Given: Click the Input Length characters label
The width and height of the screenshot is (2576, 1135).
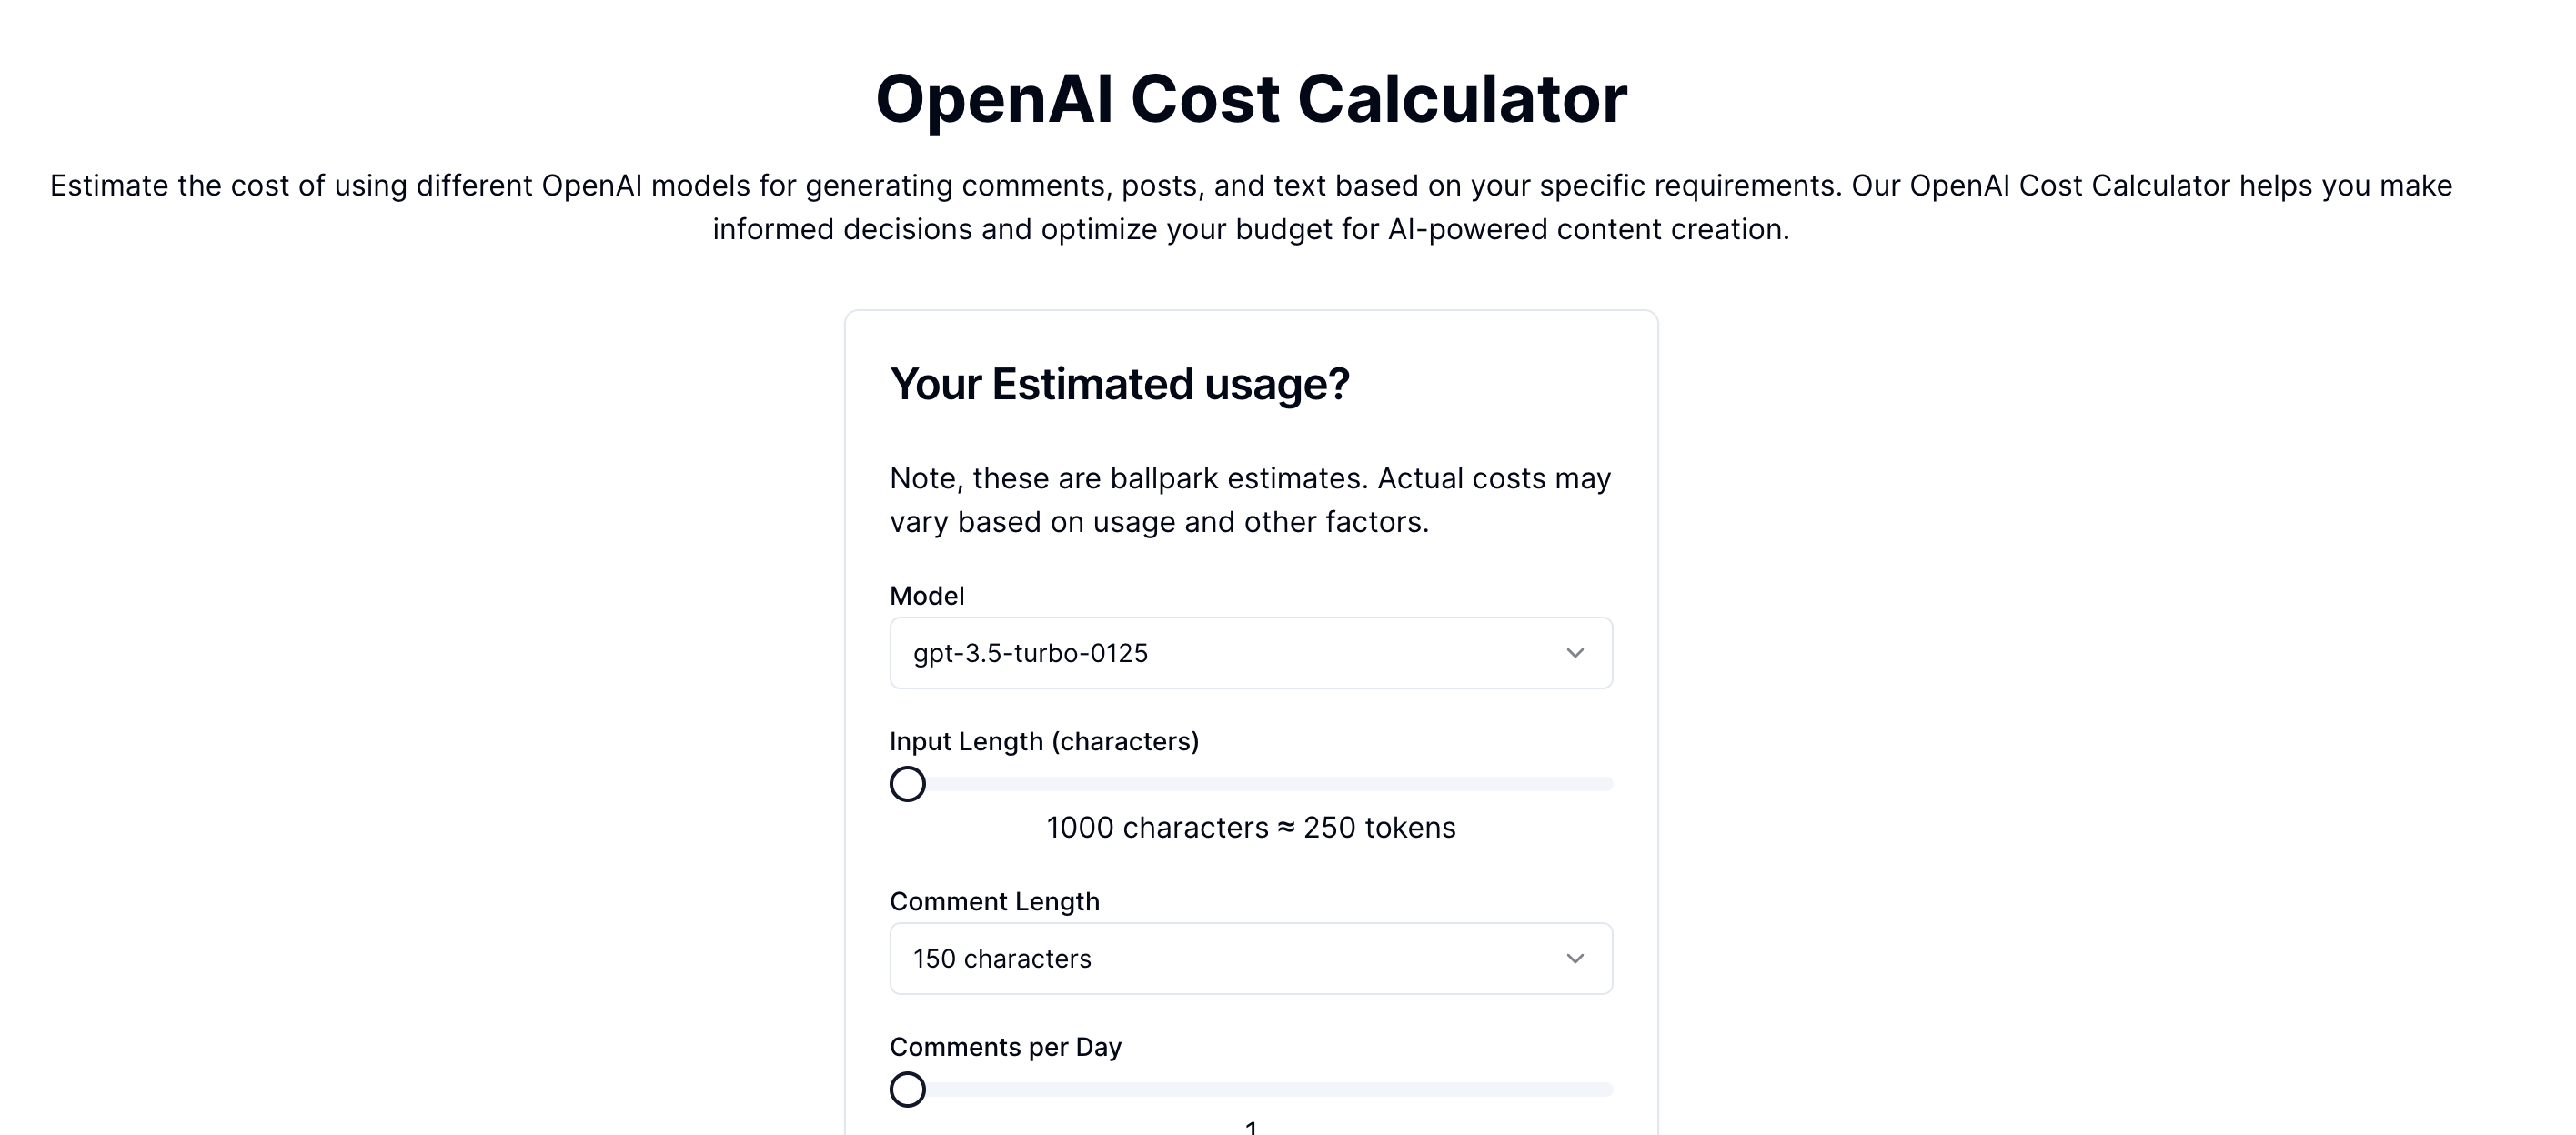Looking at the screenshot, I should click(1044, 741).
